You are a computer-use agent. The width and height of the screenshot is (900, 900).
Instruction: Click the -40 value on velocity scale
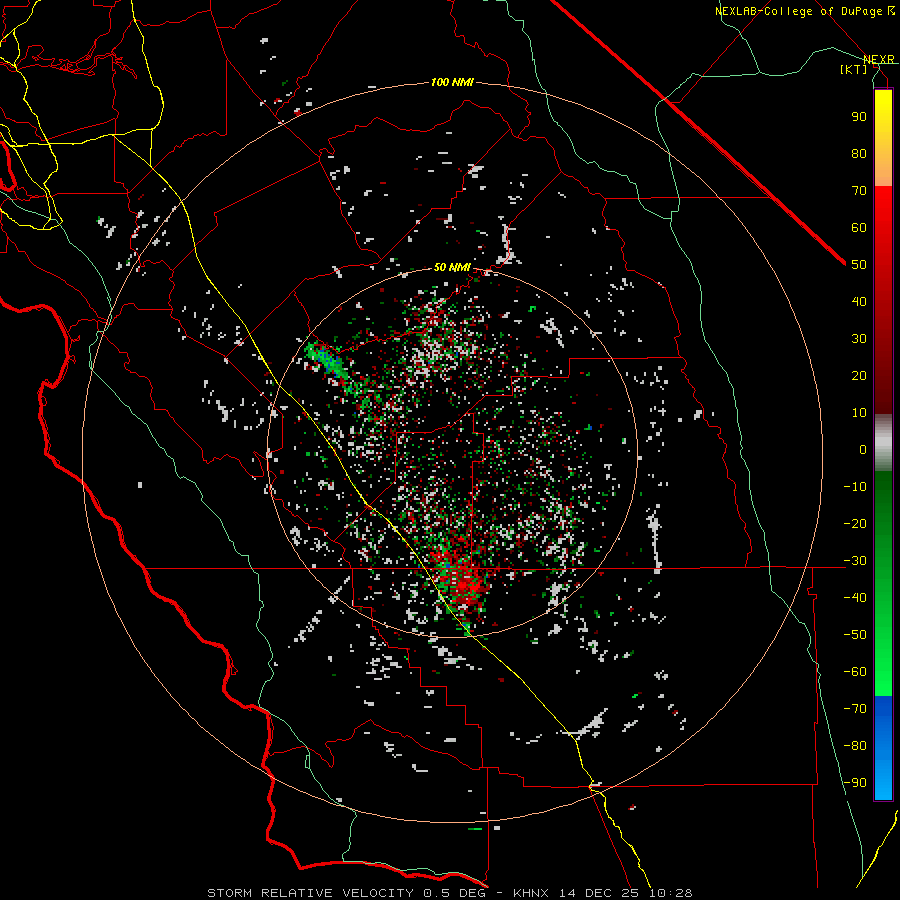click(855, 598)
